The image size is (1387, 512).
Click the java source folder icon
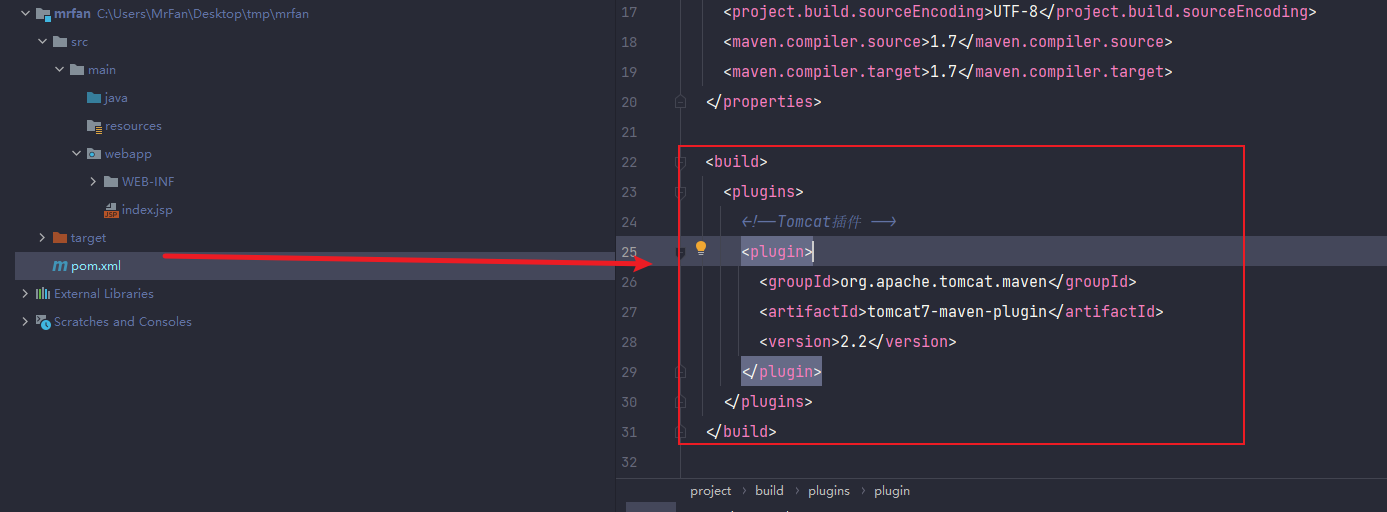(x=94, y=98)
